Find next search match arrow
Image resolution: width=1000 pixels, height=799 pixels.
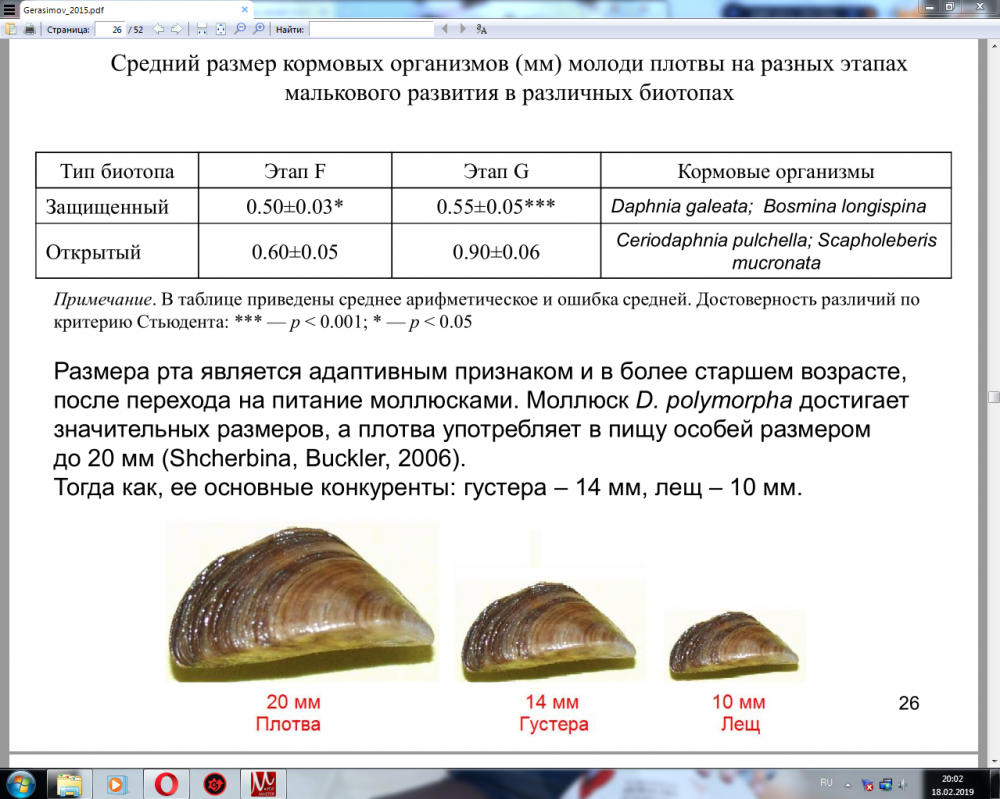461,29
